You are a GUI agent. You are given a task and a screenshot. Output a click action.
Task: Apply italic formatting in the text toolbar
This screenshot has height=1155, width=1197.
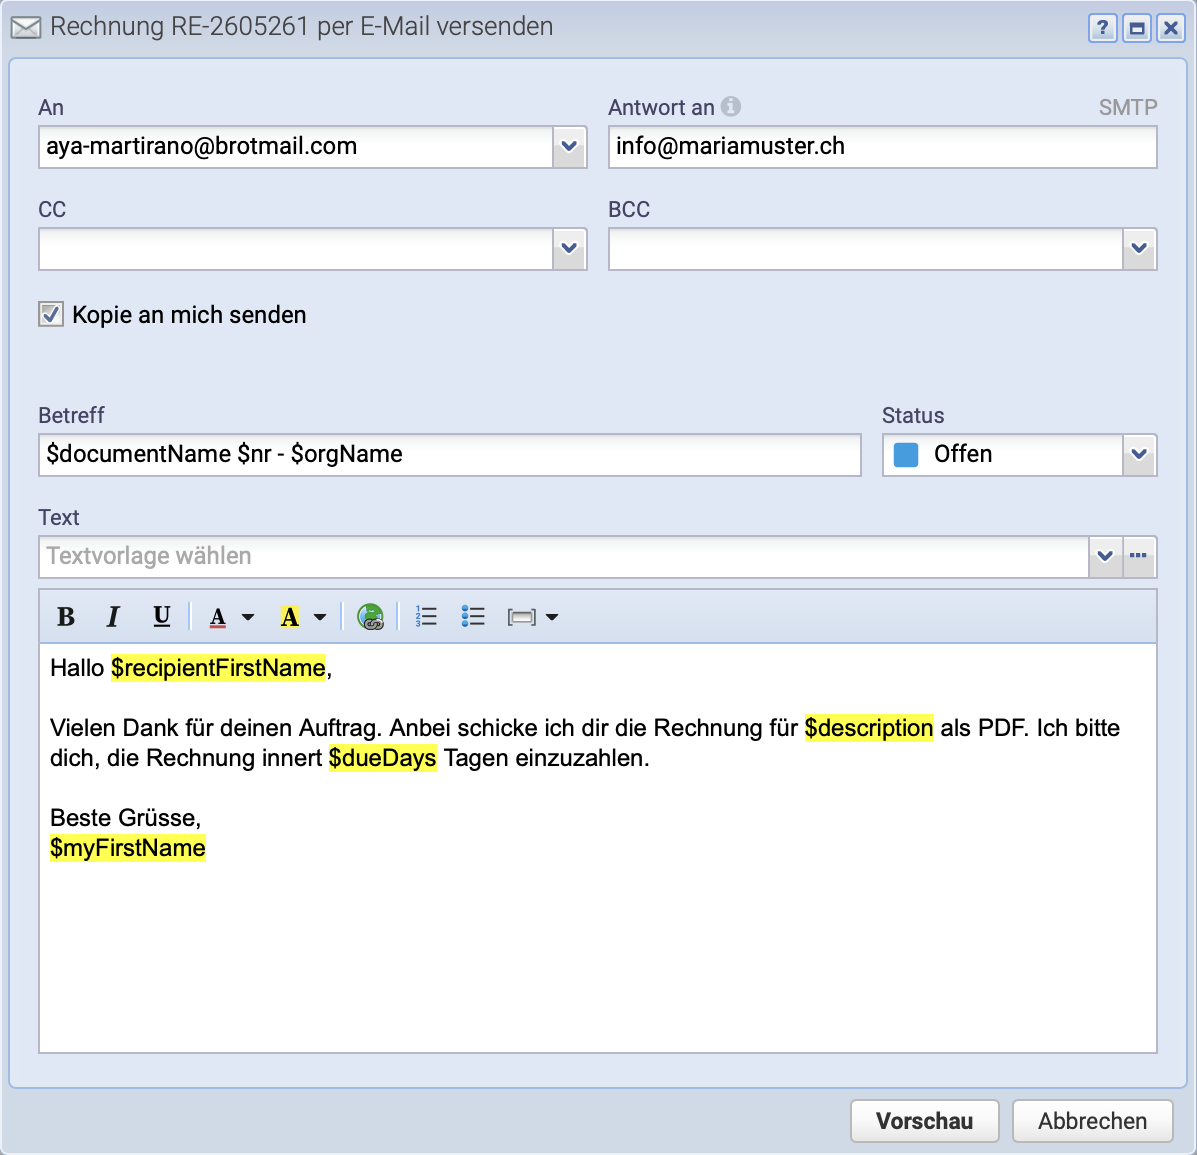pos(113,617)
